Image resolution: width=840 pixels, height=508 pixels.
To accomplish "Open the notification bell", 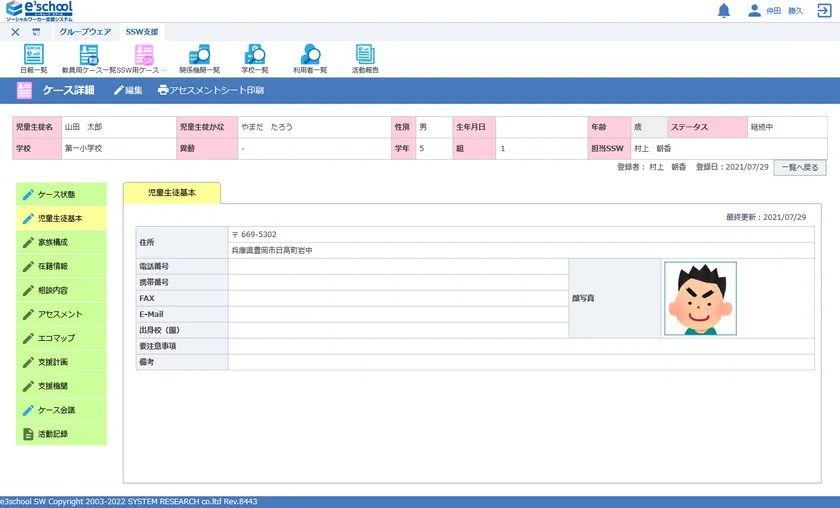I will [x=724, y=10].
